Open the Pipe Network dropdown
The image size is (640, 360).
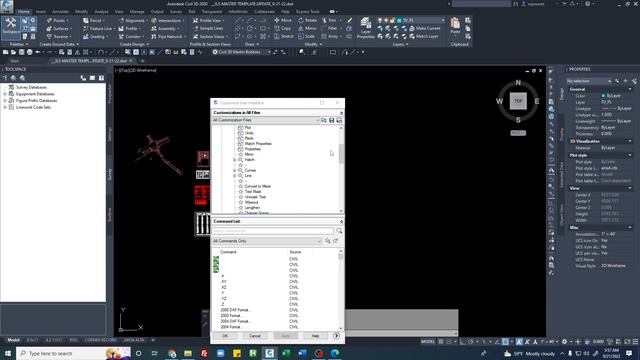coord(169,36)
